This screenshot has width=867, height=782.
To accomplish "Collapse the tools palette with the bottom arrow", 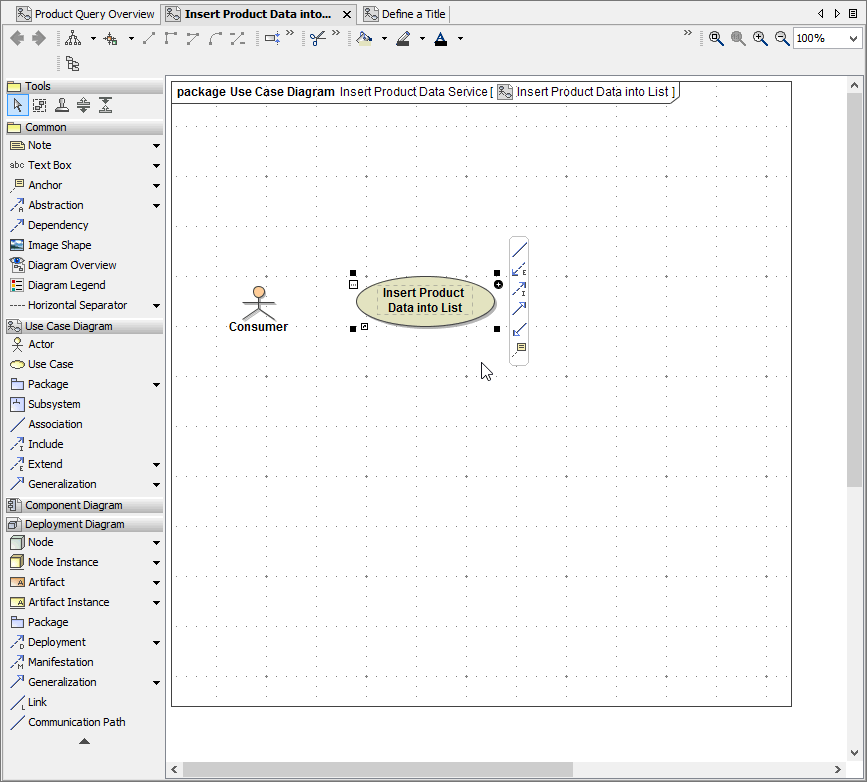I will click(84, 741).
